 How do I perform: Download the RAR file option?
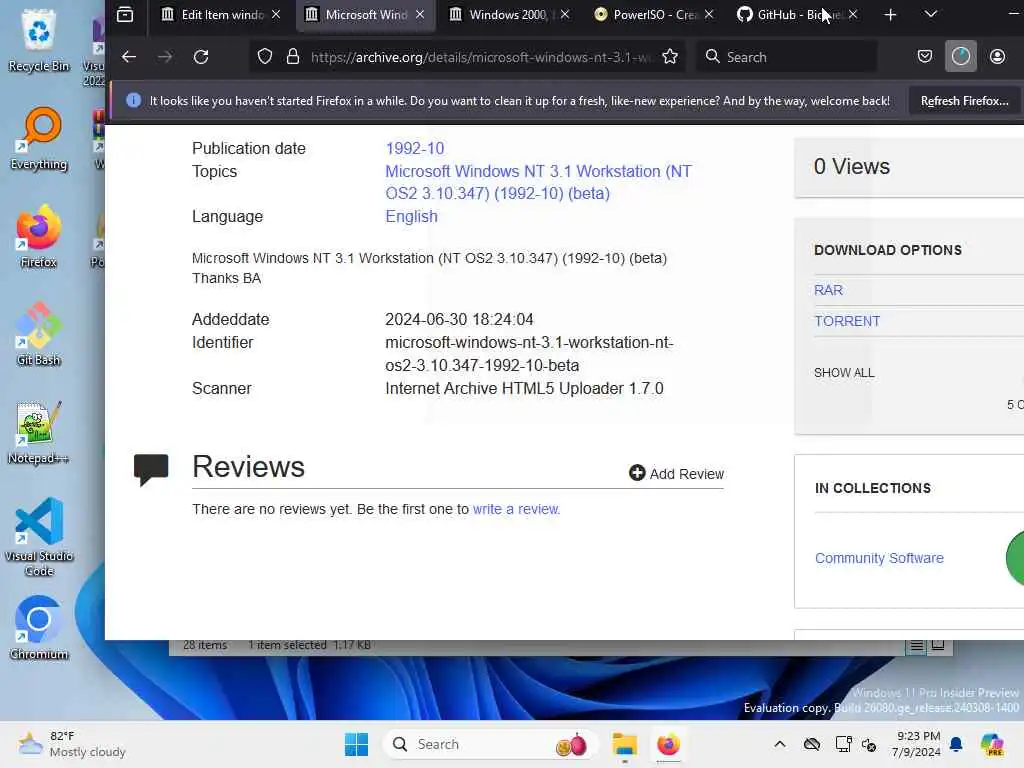[x=828, y=290]
